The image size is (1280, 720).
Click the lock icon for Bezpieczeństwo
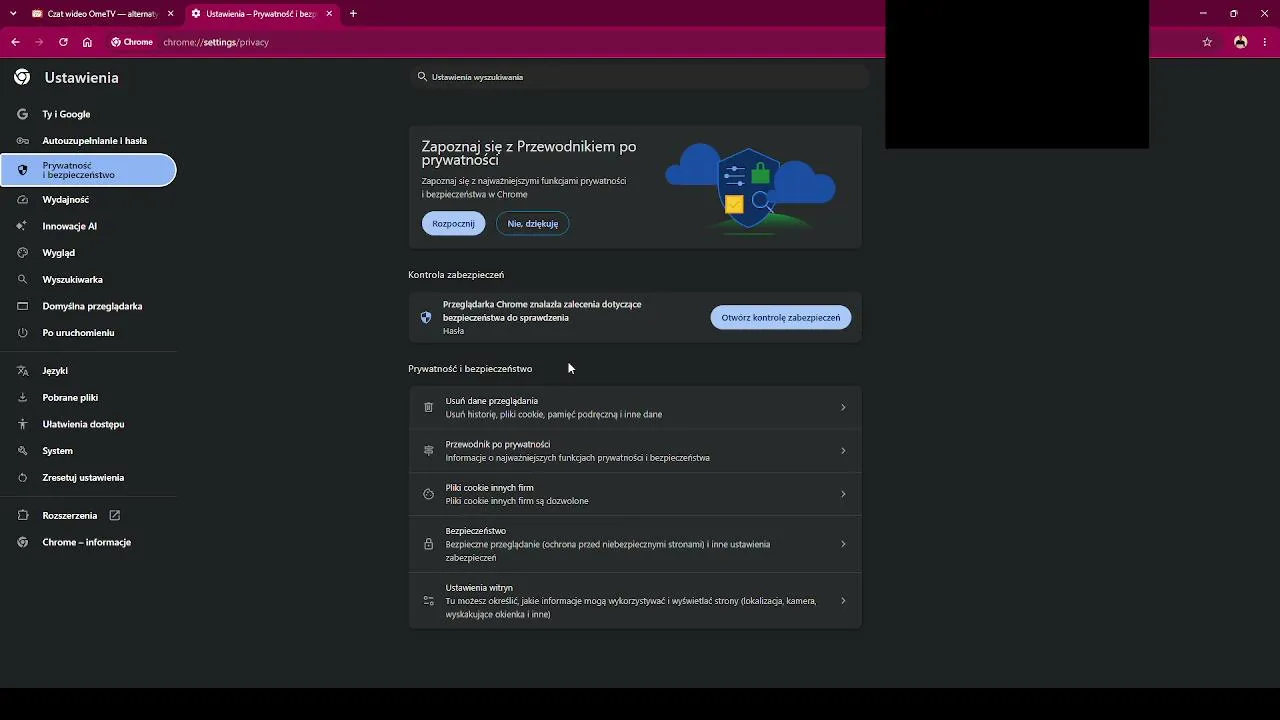coord(428,544)
